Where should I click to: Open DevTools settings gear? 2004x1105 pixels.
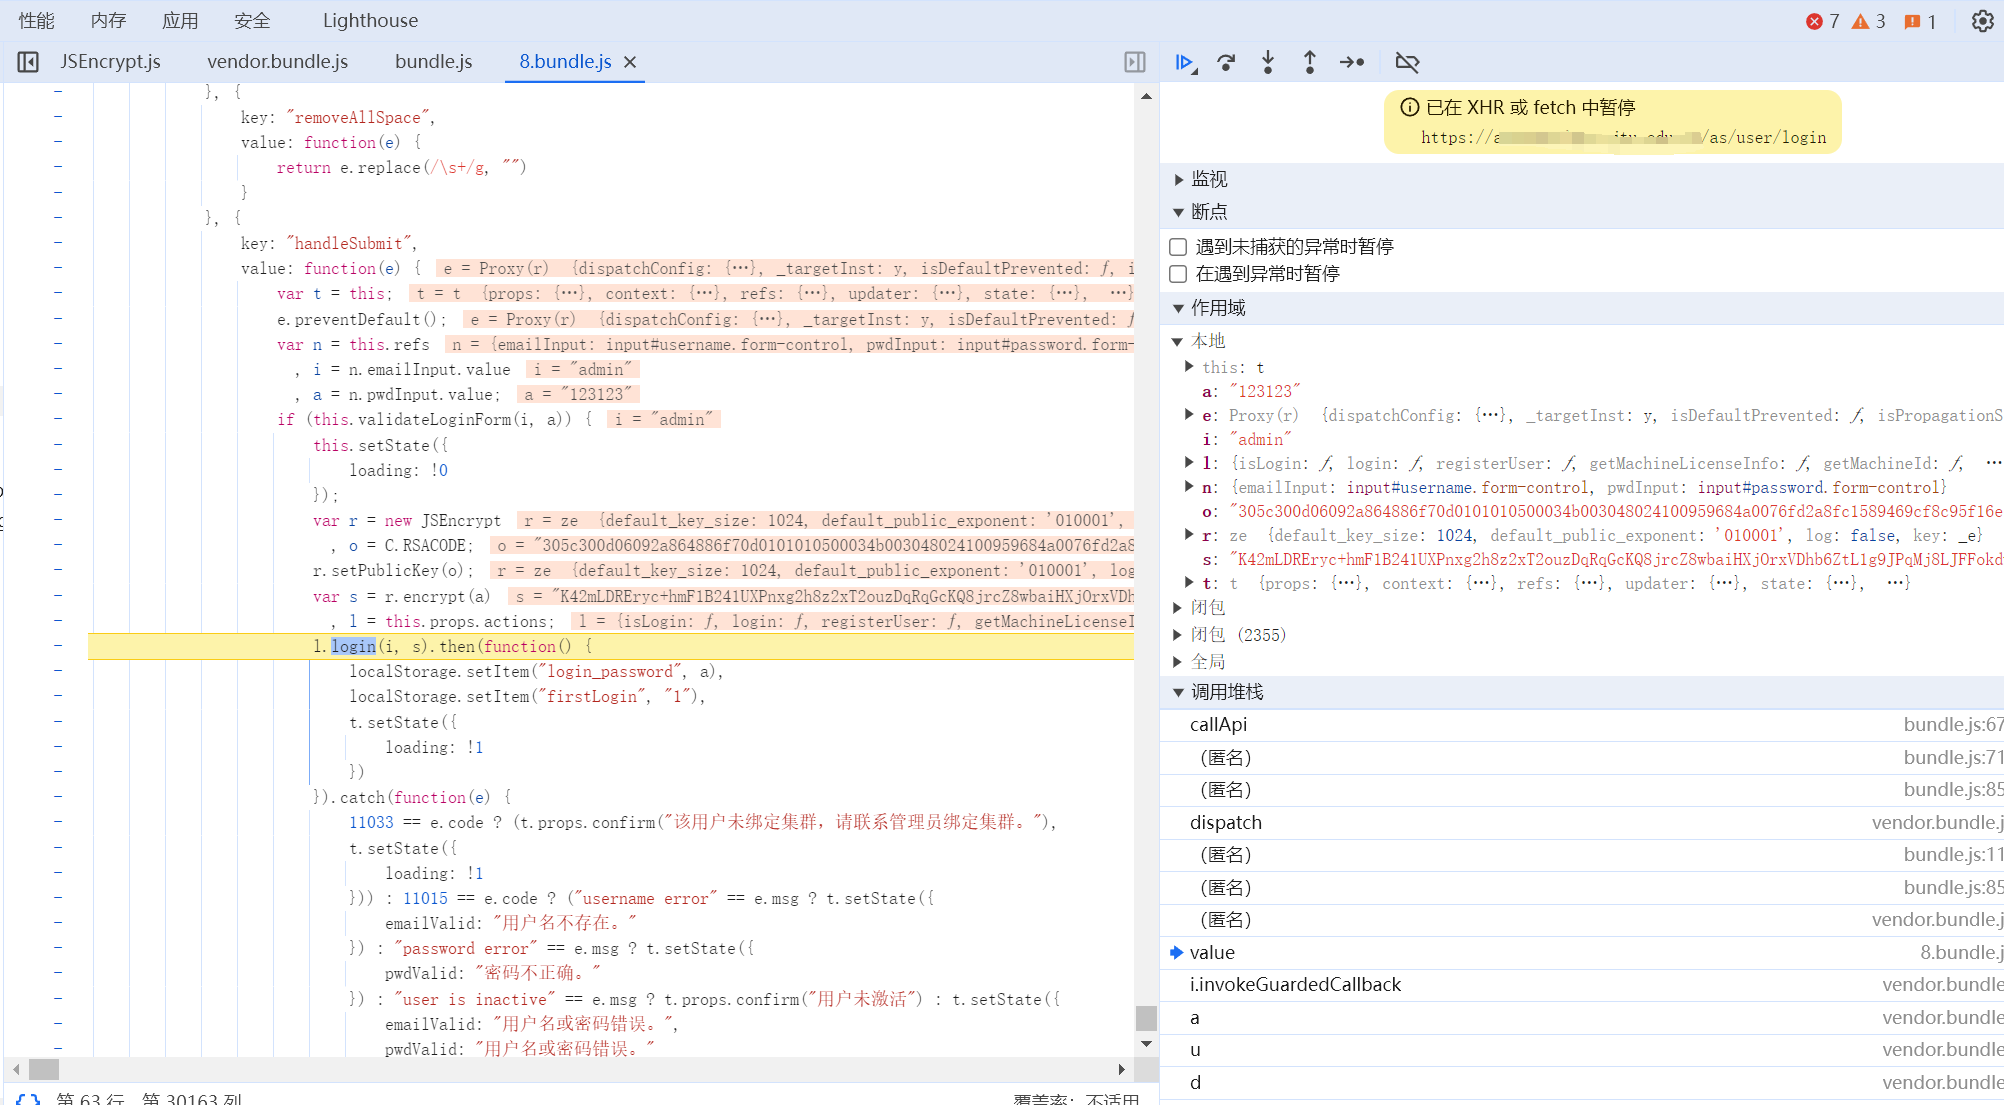(1982, 21)
